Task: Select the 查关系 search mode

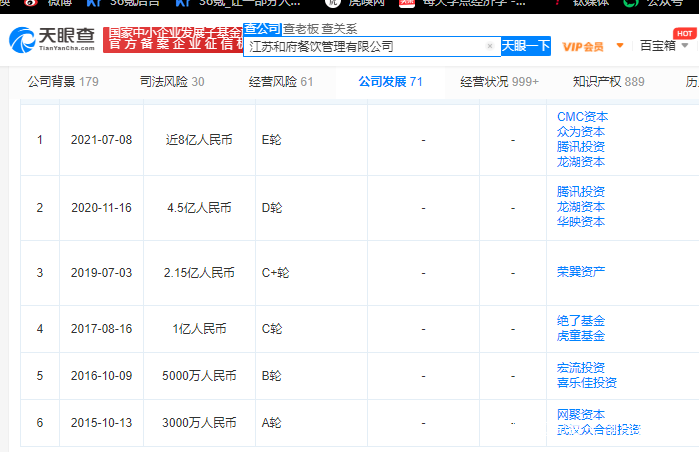Action: click(x=339, y=29)
